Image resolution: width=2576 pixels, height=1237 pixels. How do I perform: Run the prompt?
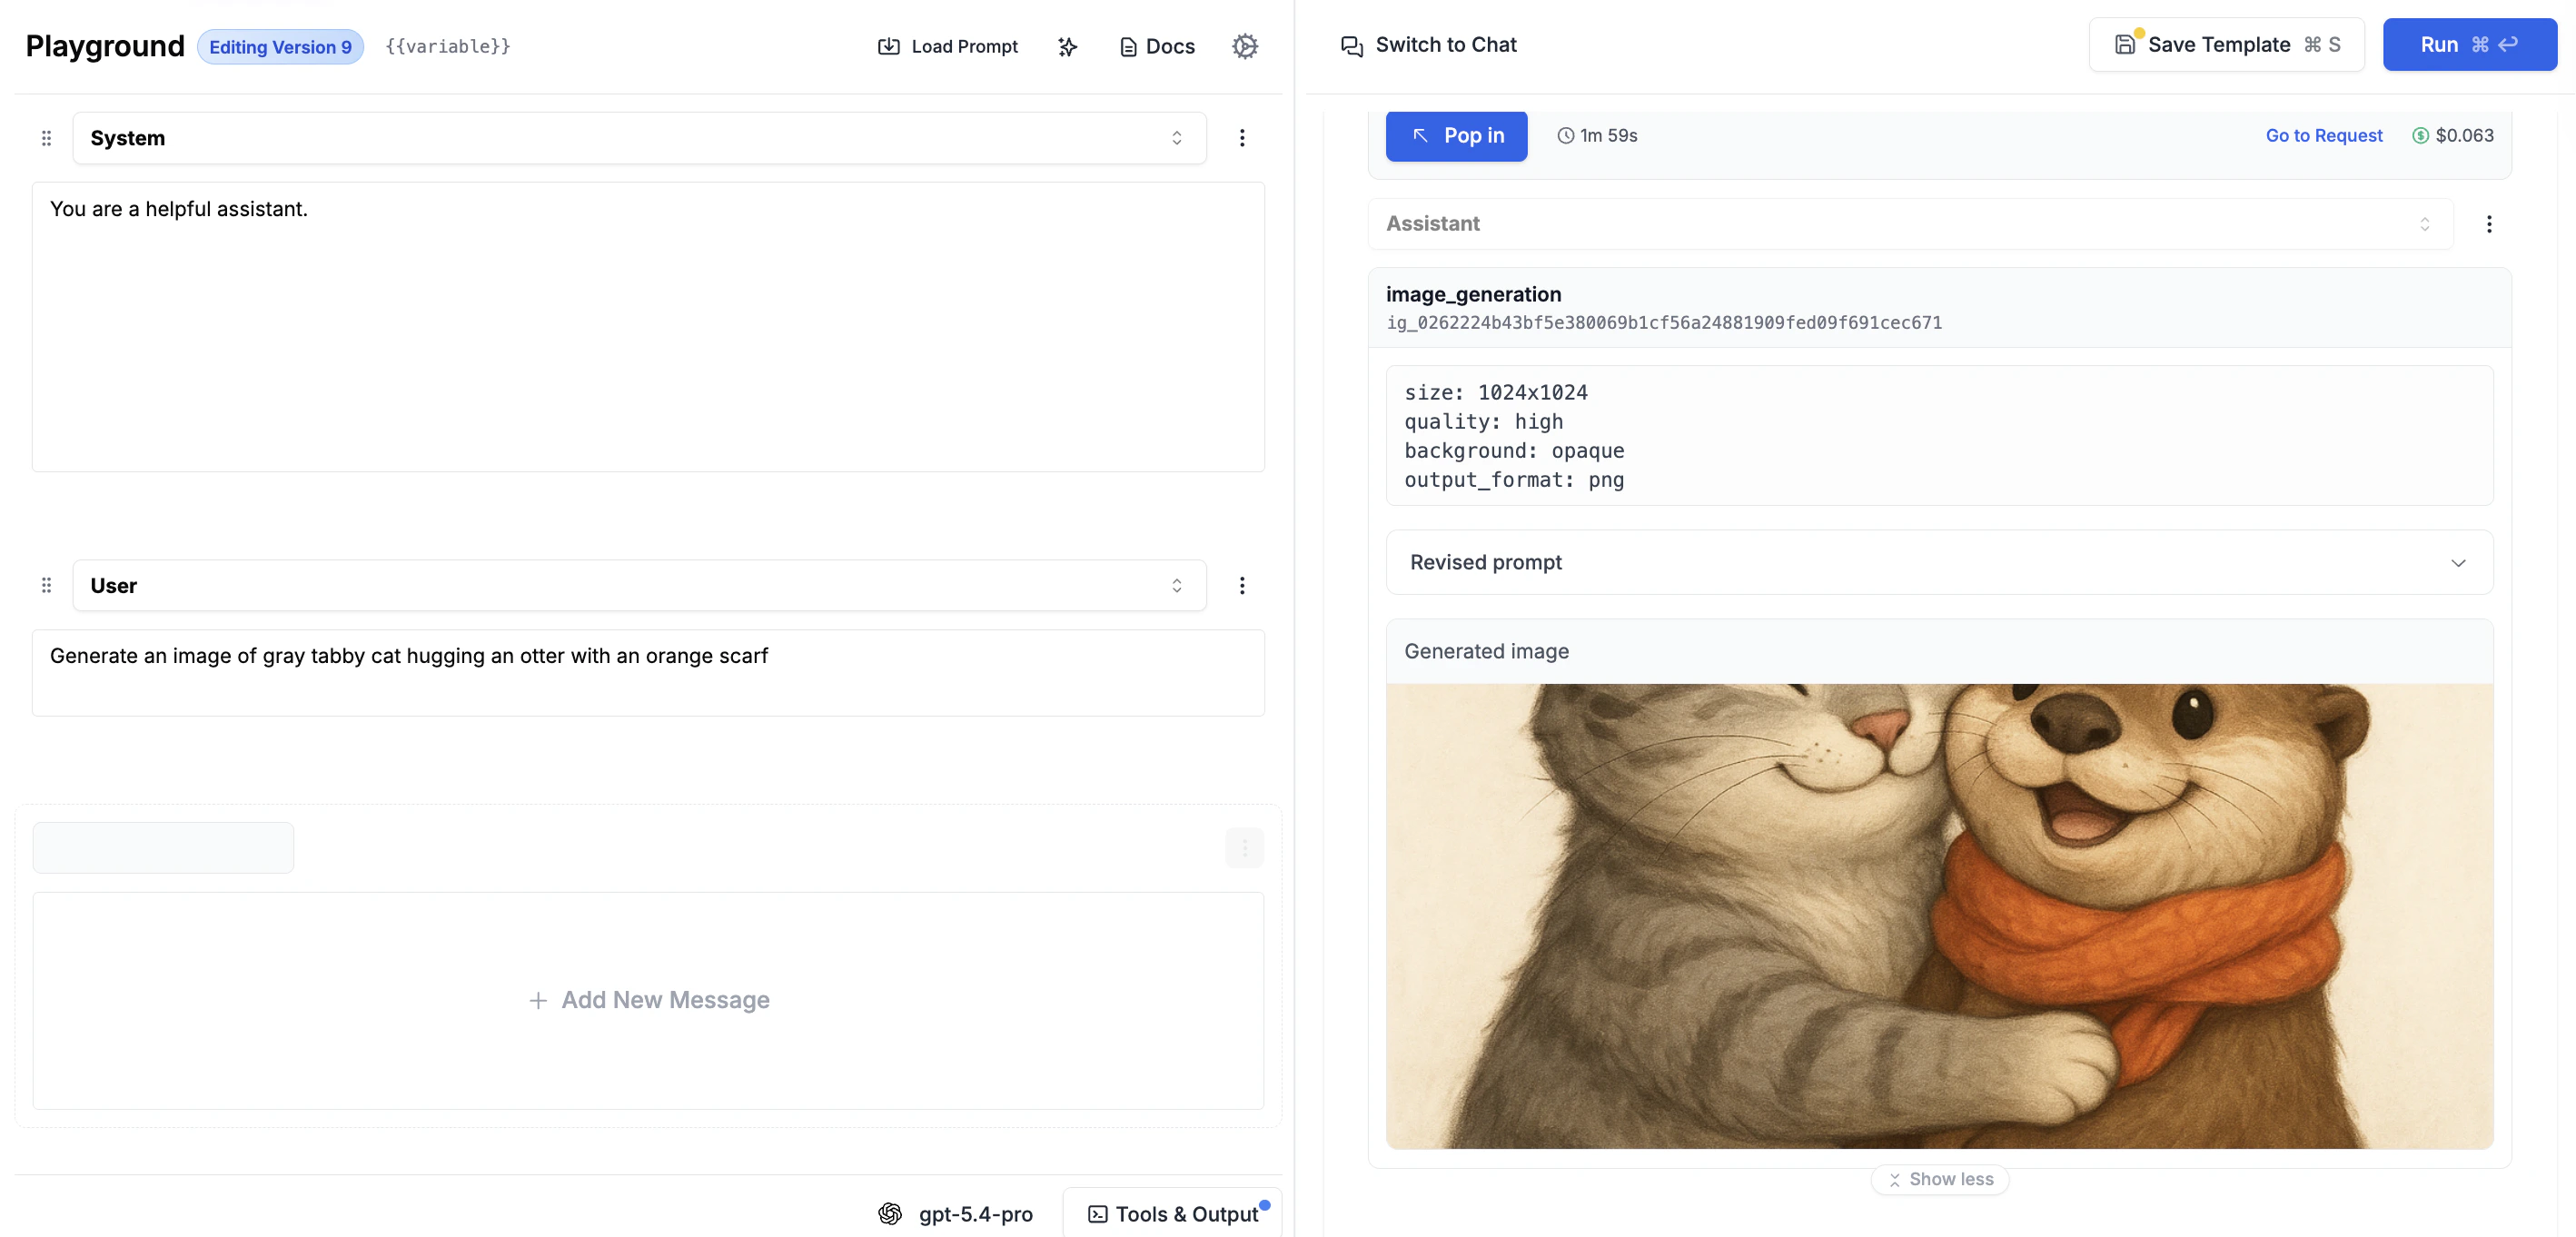[x=2468, y=45]
